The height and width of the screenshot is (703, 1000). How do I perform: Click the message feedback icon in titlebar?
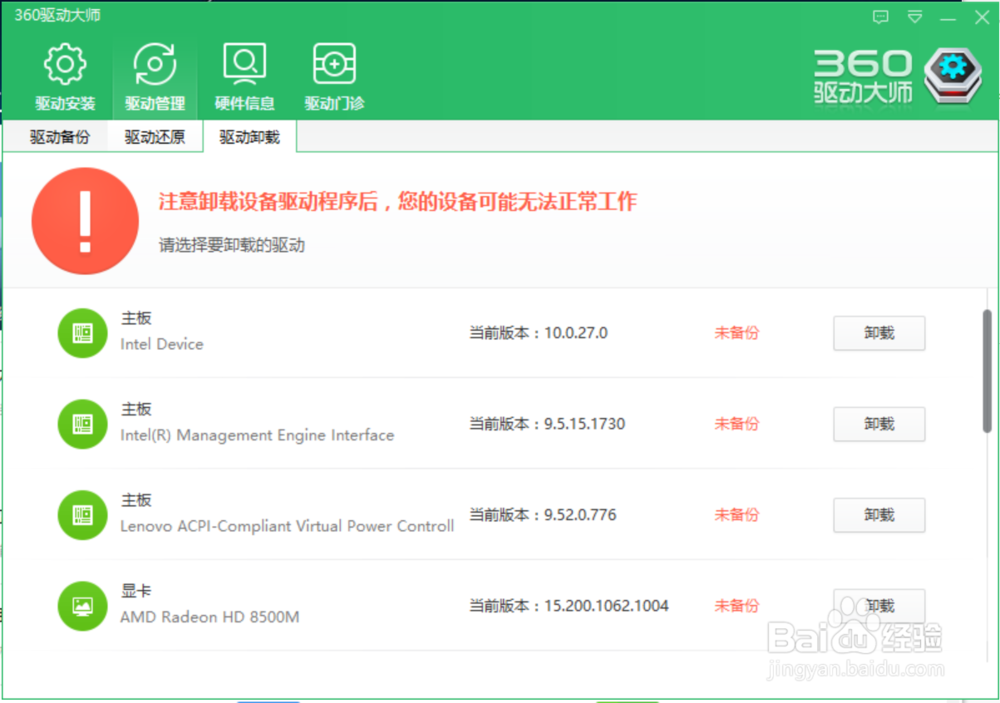pyautogui.click(x=880, y=17)
